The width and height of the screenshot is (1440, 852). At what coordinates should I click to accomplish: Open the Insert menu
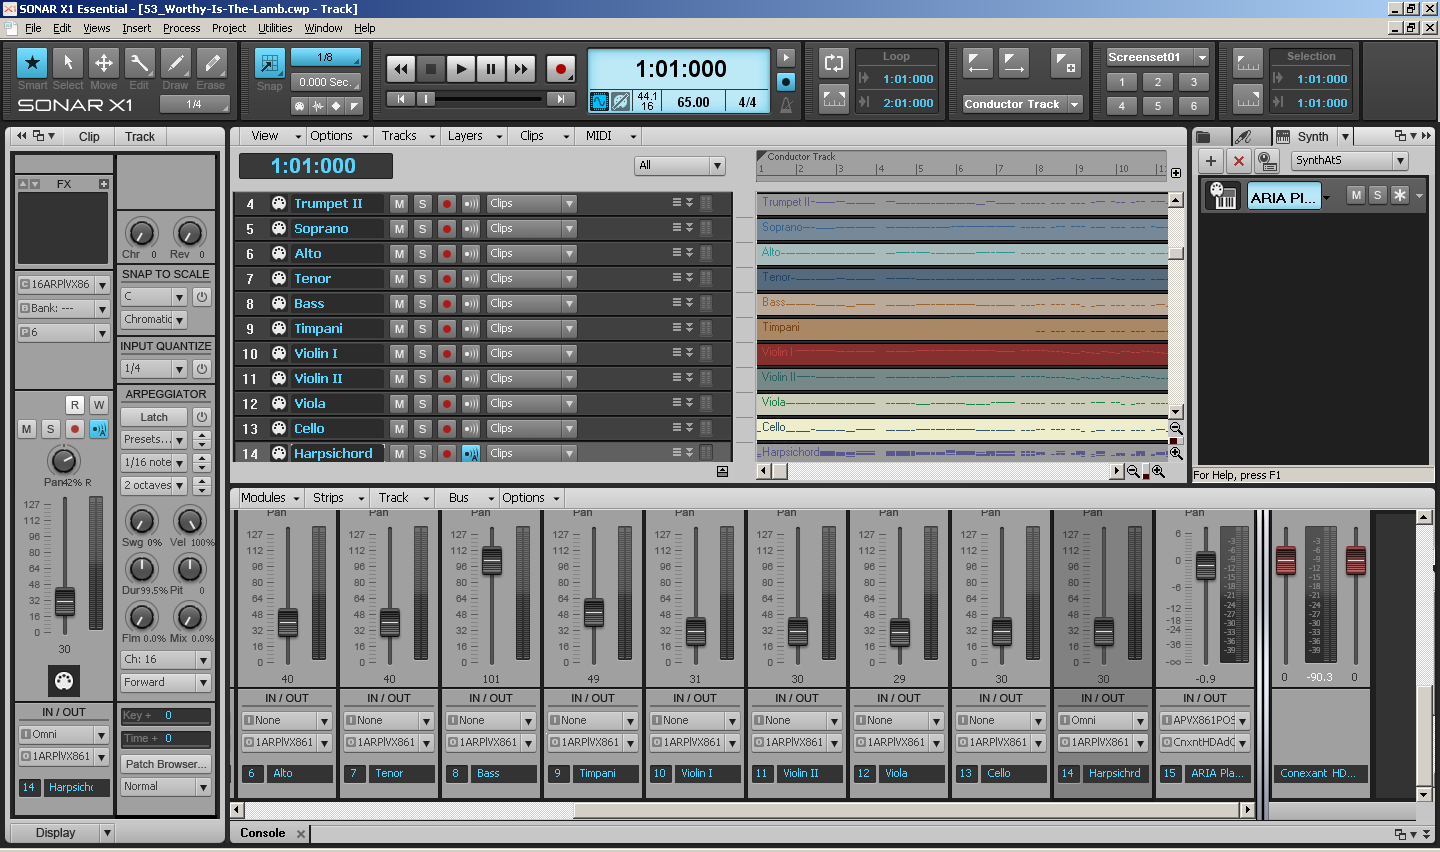pyautogui.click(x=137, y=28)
